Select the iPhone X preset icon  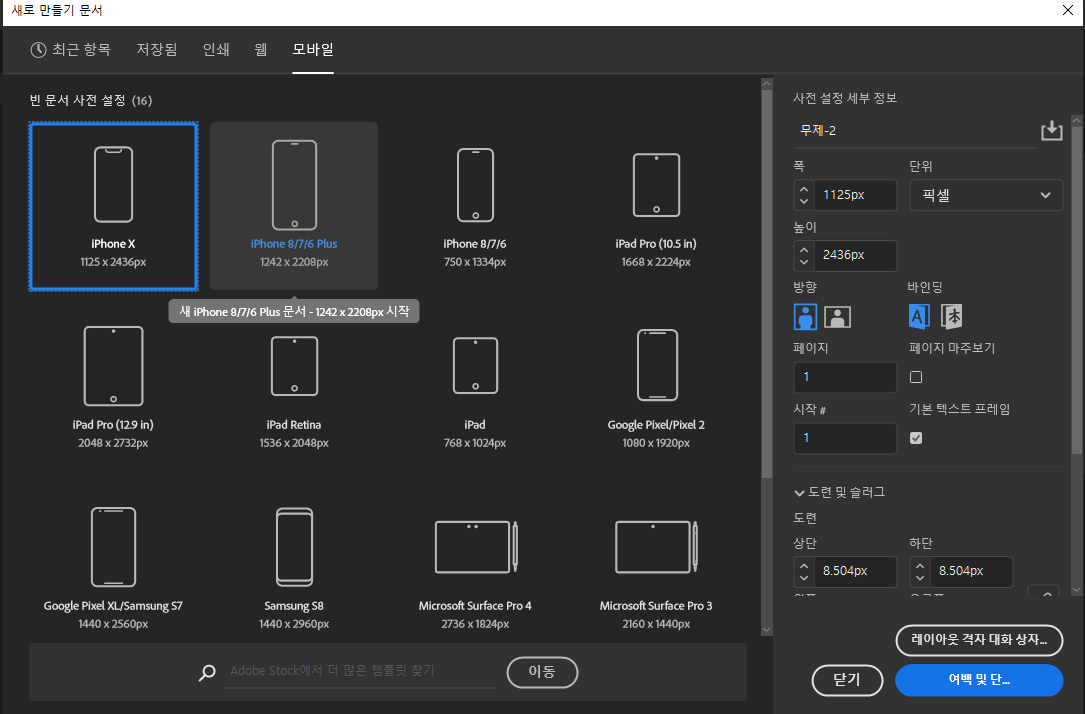(x=113, y=185)
